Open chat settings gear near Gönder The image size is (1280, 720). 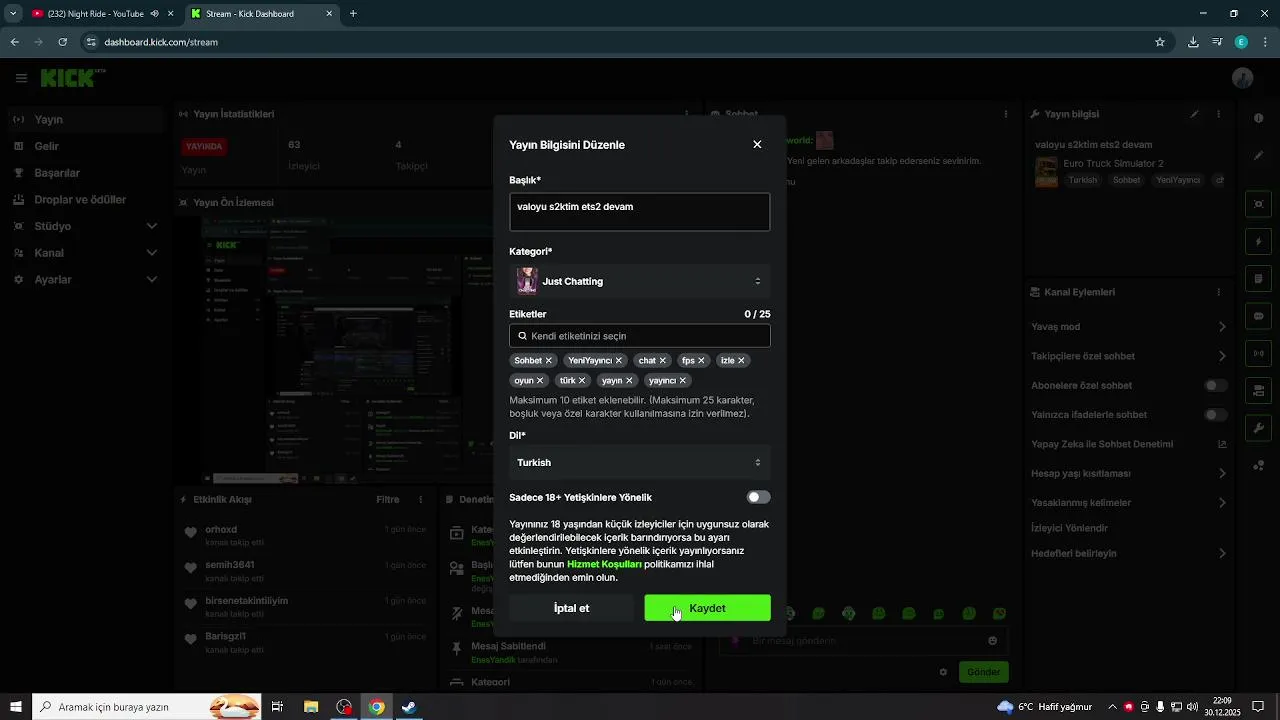coord(943,672)
